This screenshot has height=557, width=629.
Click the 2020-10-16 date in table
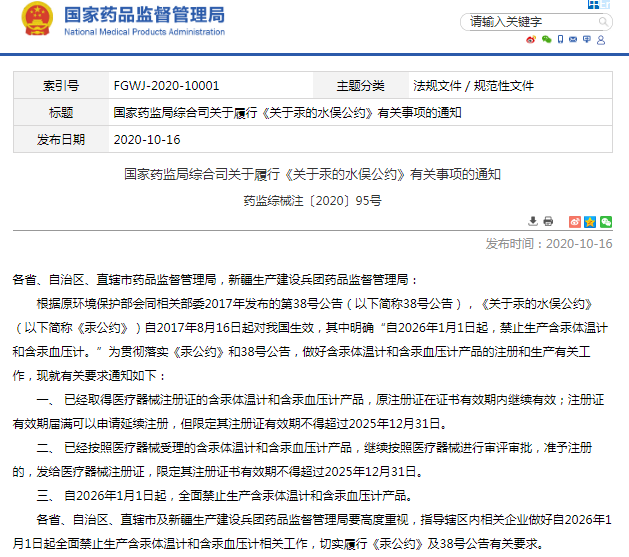[x=147, y=140]
